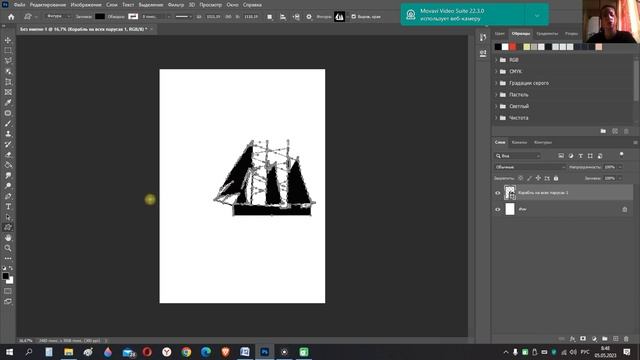Open the shape settings gear

309,17
